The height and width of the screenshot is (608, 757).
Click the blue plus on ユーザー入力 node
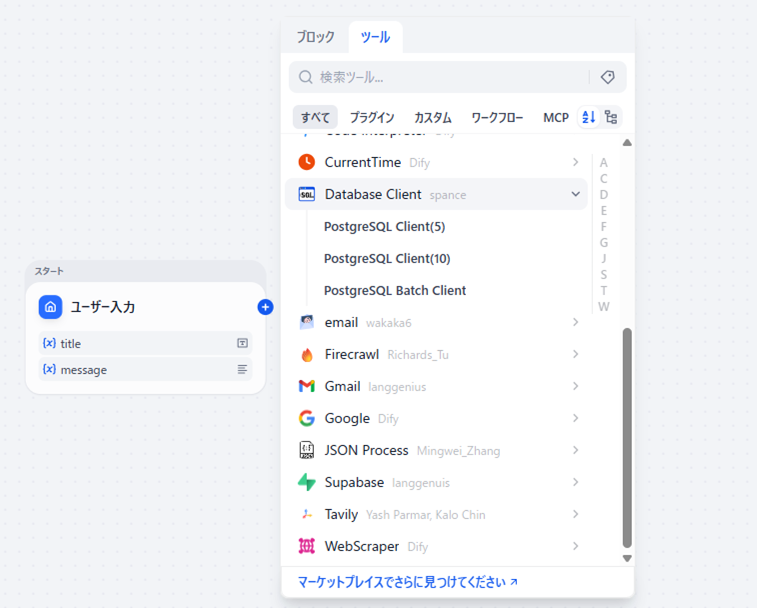265,307
